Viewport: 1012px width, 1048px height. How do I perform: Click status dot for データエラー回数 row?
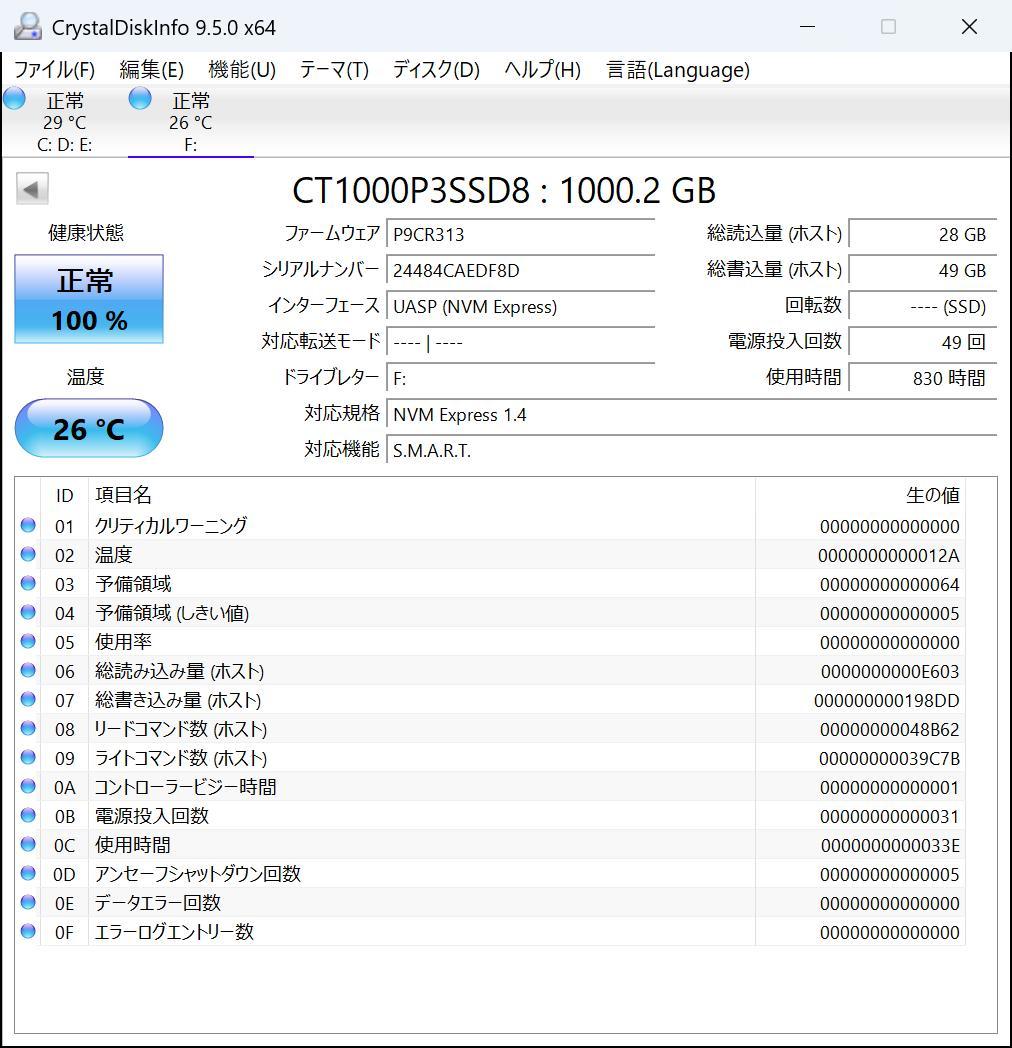tap(28, 902)
